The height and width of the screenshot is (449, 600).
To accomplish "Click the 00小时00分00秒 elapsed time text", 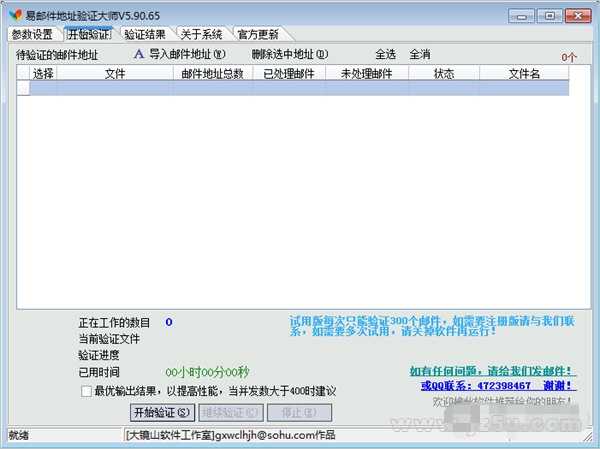I will click(x=207, y=372).
